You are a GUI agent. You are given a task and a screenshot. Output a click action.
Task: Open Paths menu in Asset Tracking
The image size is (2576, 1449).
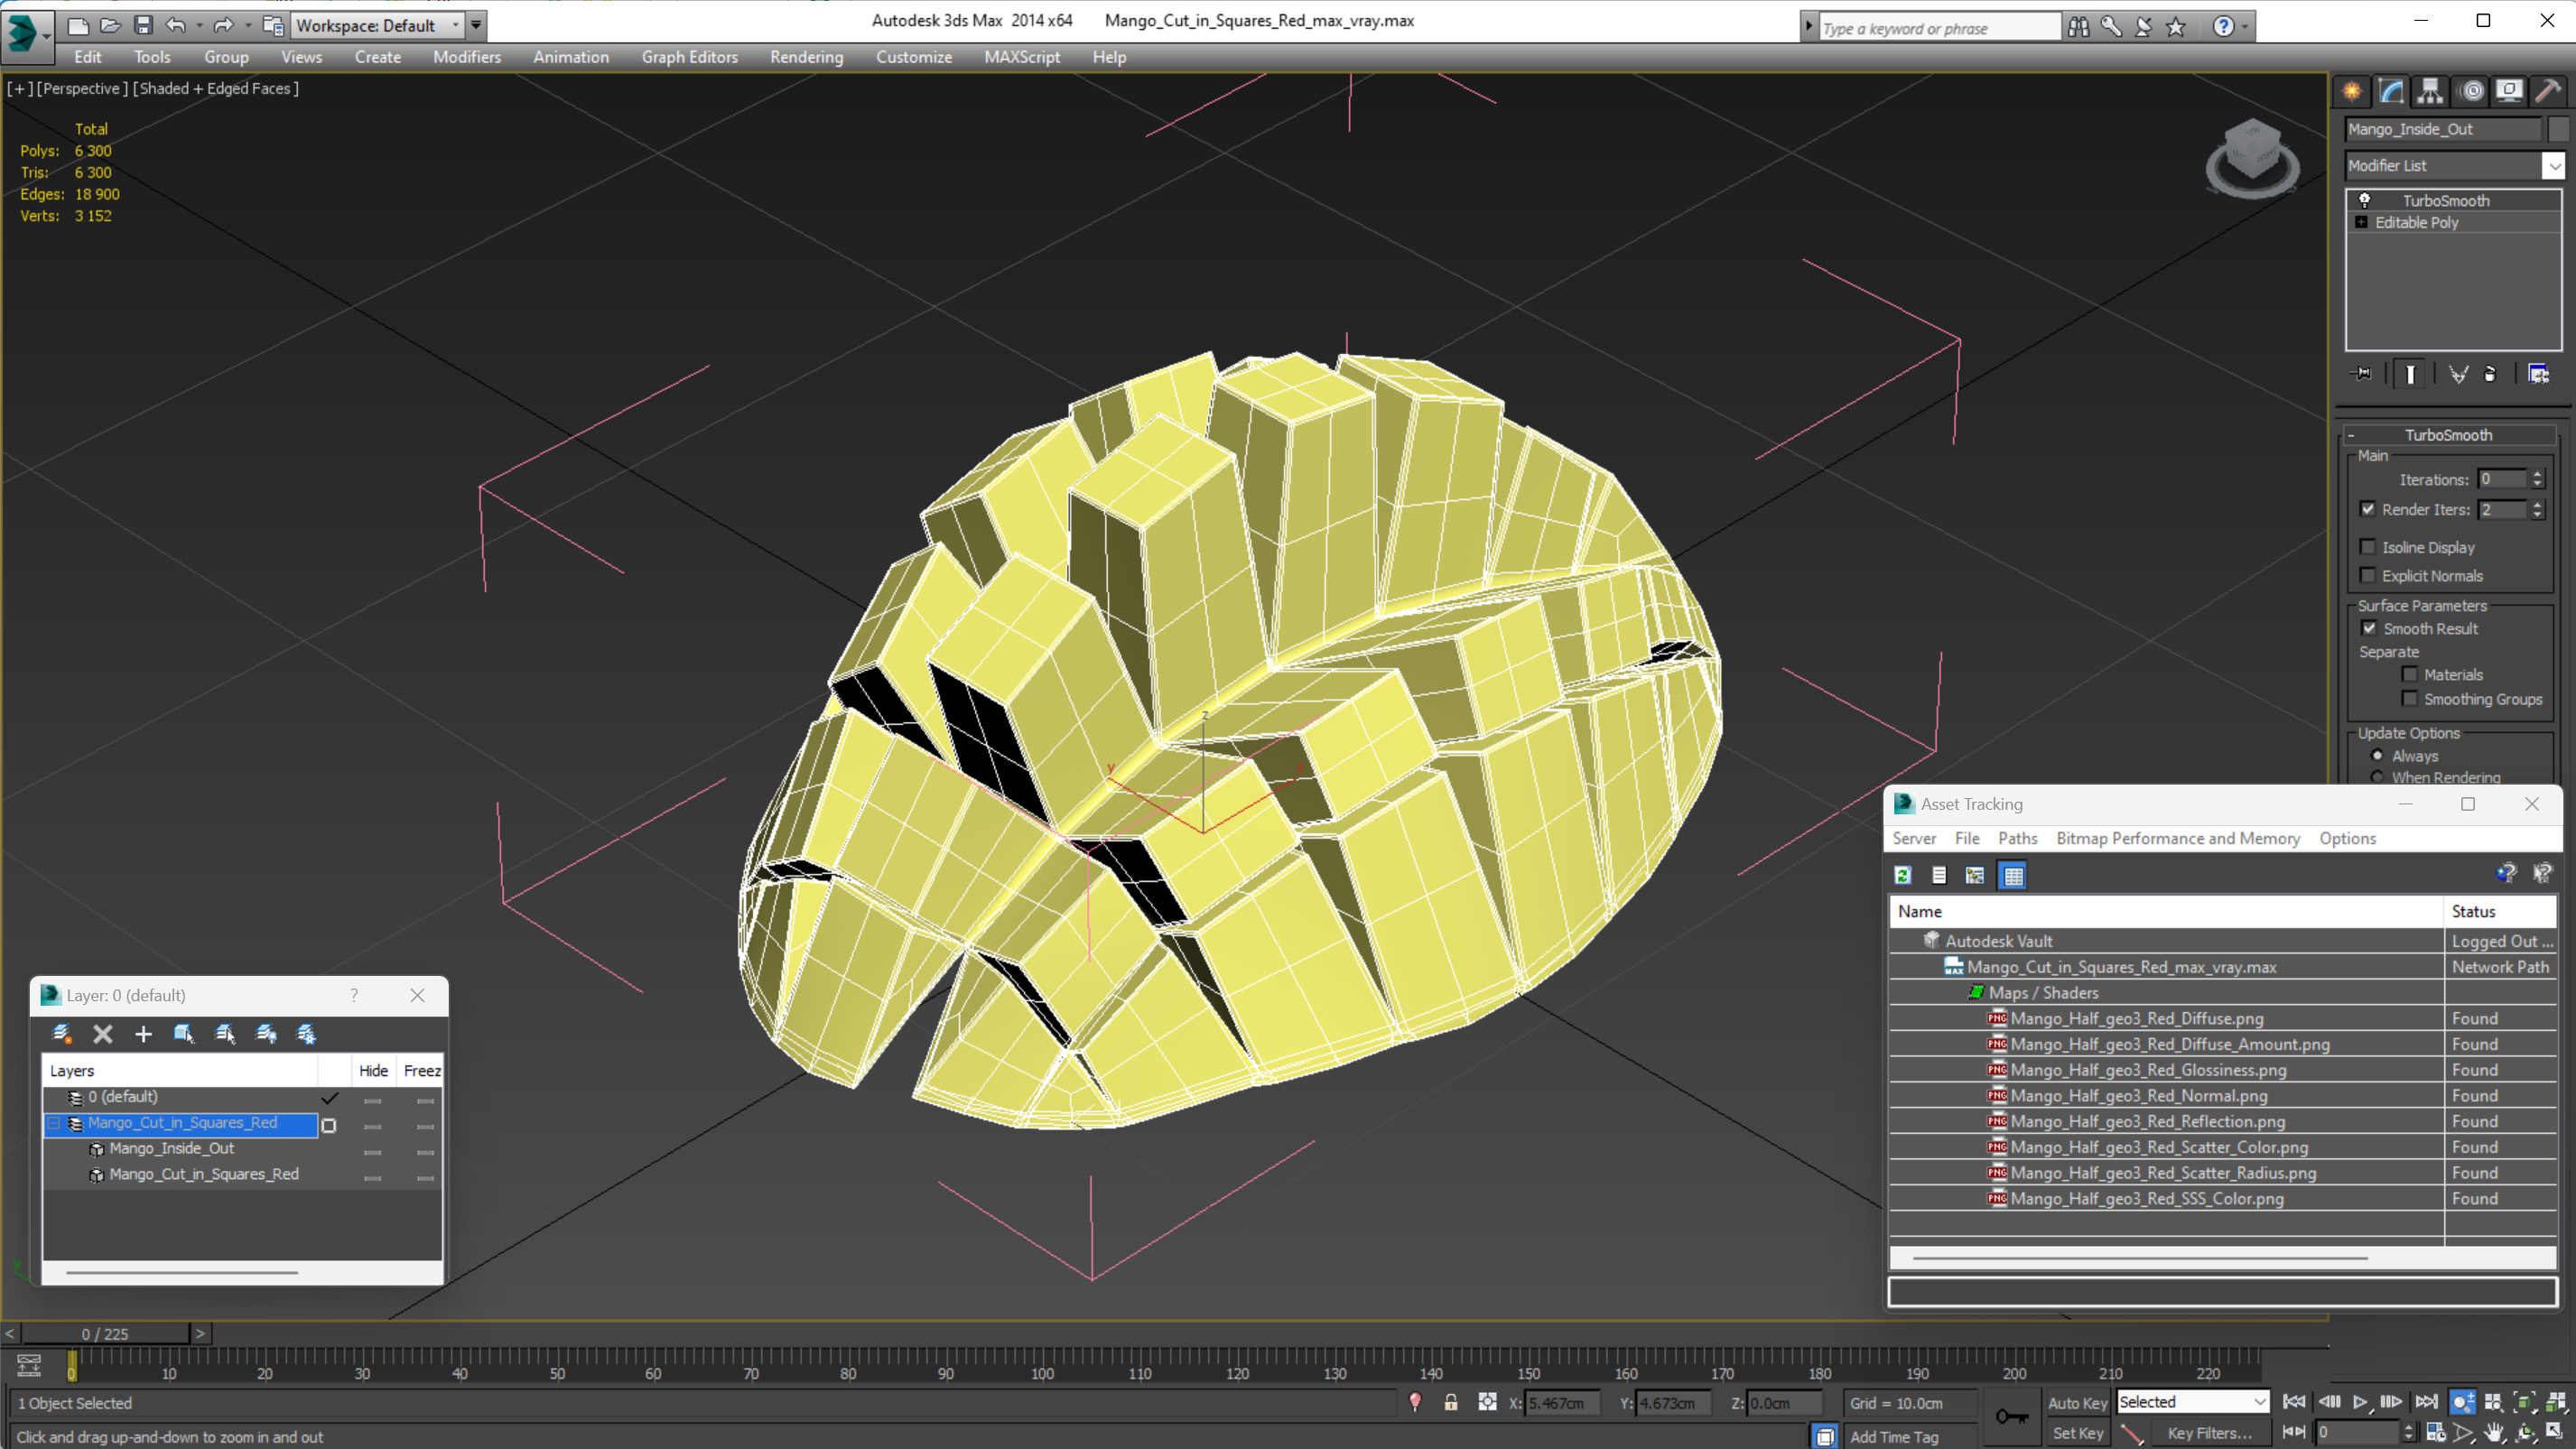tap(2017, 838)
